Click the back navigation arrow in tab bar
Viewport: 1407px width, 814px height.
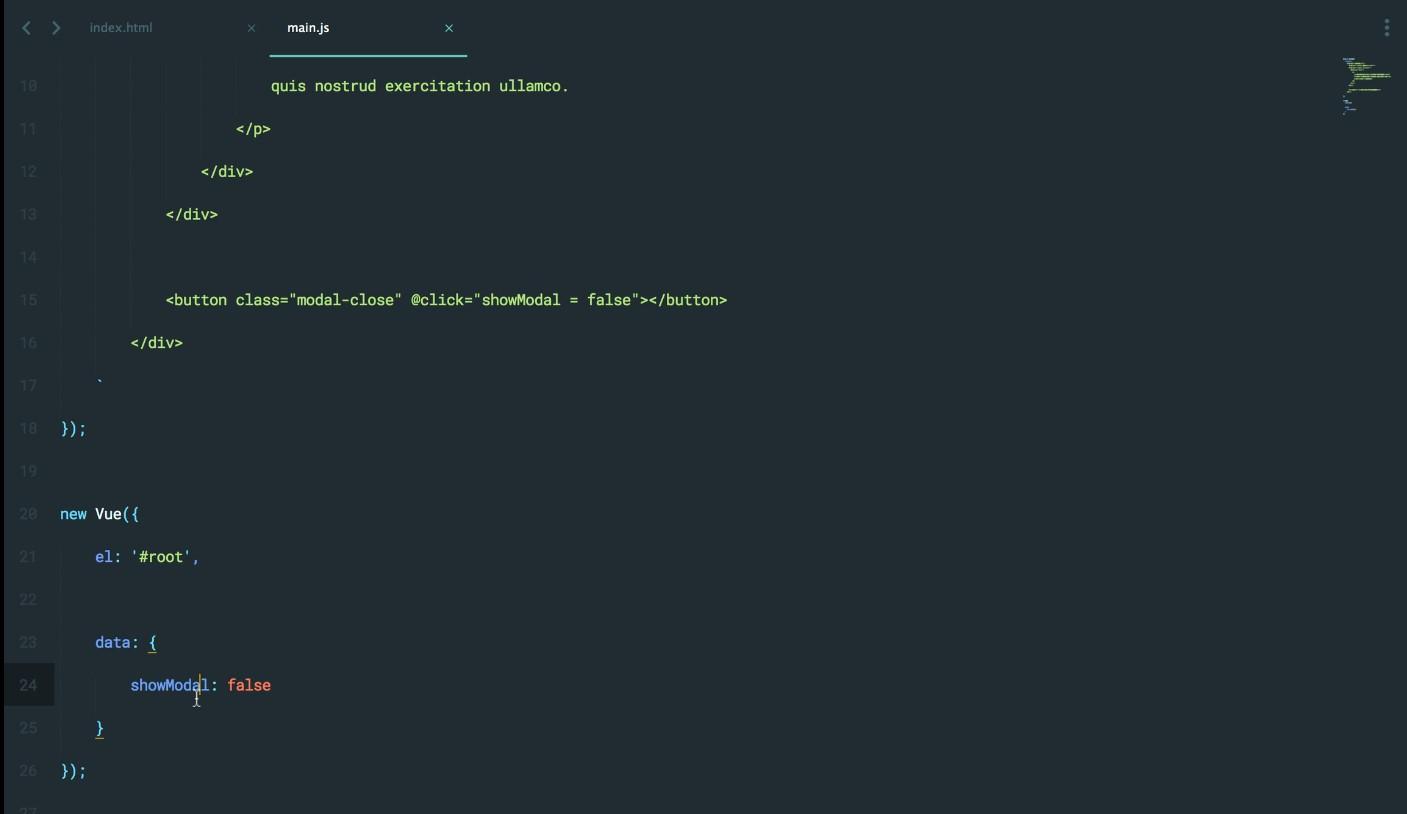(x=27, y=28)
